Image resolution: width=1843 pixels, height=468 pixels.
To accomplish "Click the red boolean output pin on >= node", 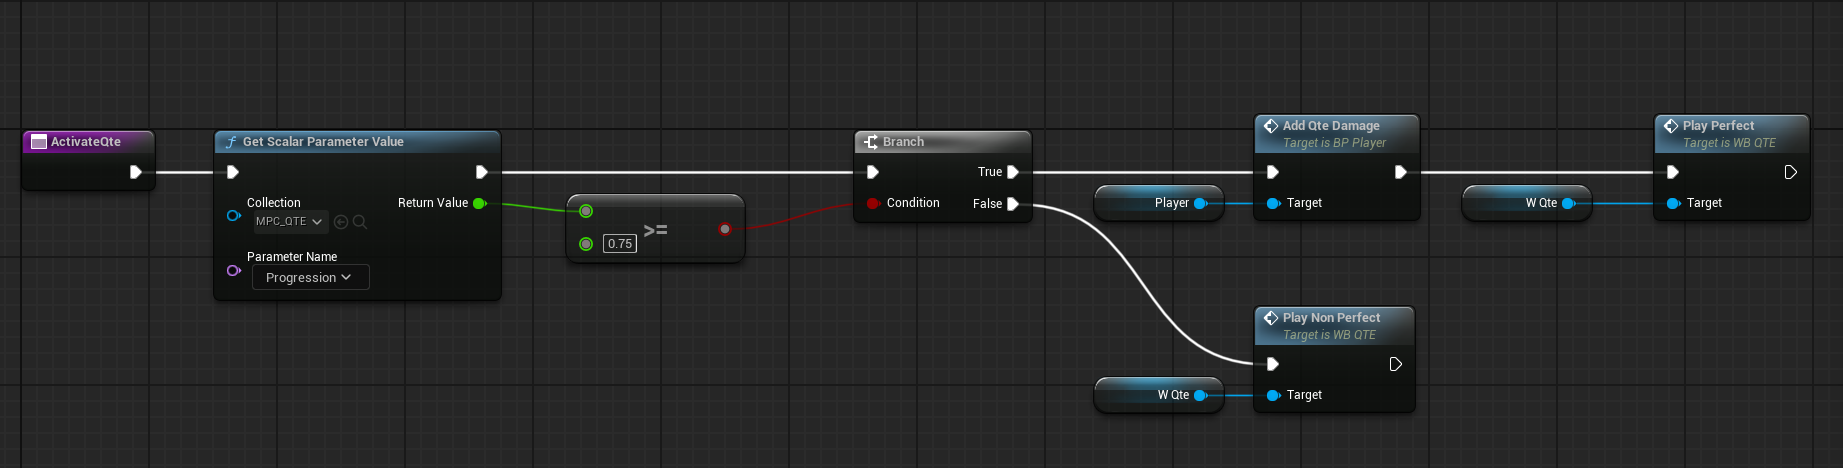I will tap(725, 229).
